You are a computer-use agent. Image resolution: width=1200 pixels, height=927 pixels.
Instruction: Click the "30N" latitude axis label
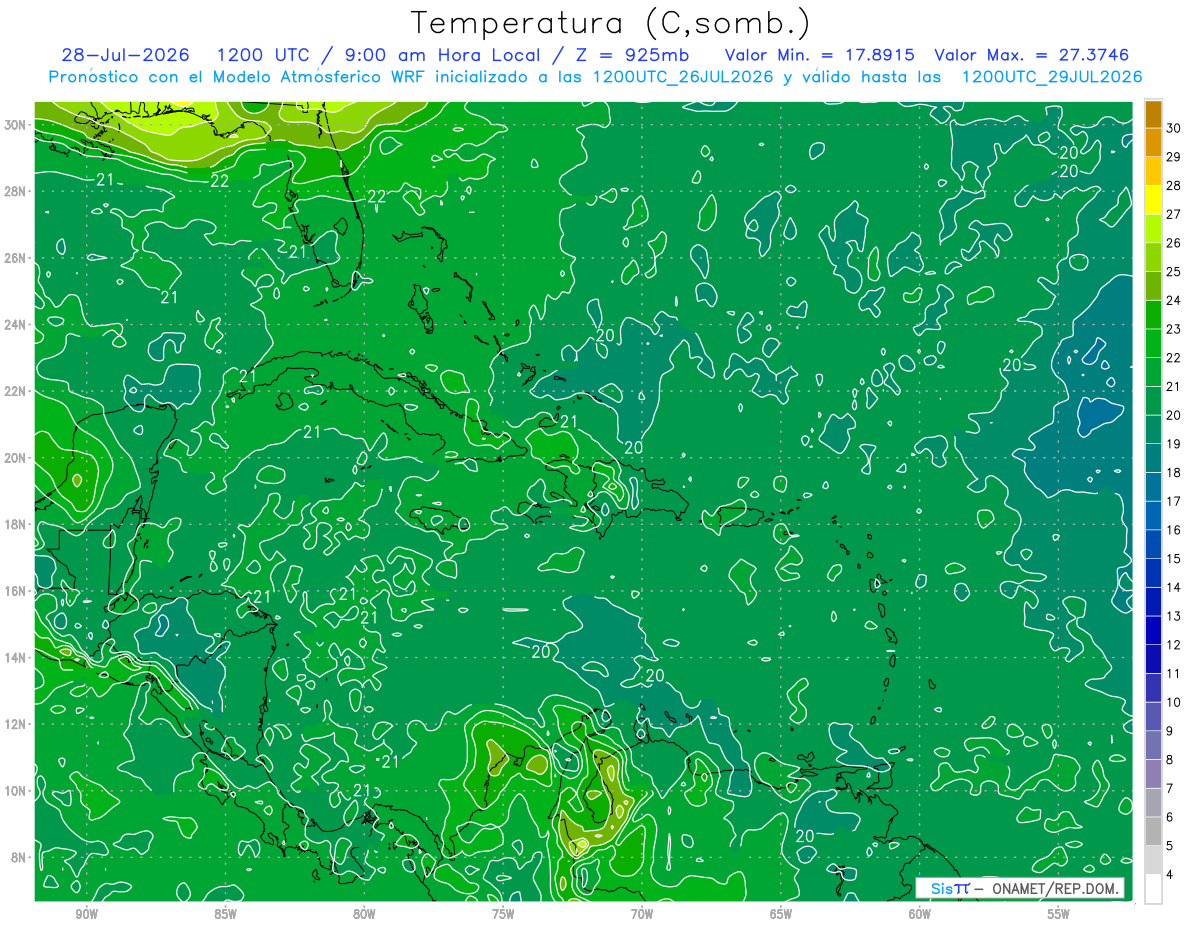(16, 125)
